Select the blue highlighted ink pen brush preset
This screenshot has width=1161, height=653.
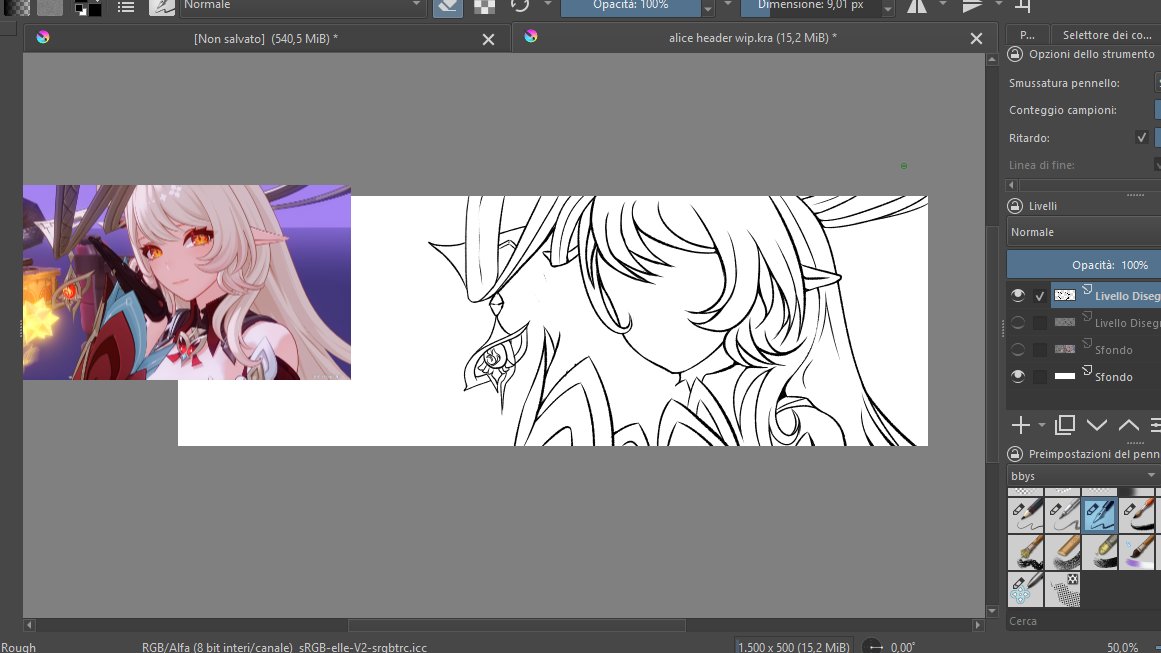click(x=1100, y=513)
